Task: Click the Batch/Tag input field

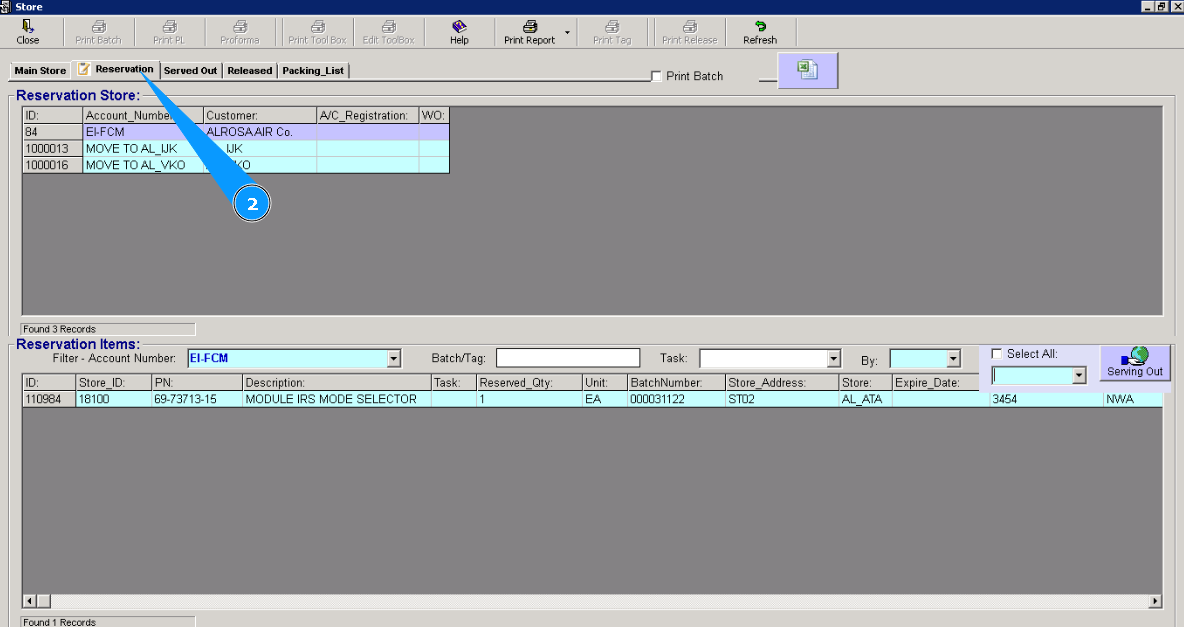Action: (x=568, y=358)
